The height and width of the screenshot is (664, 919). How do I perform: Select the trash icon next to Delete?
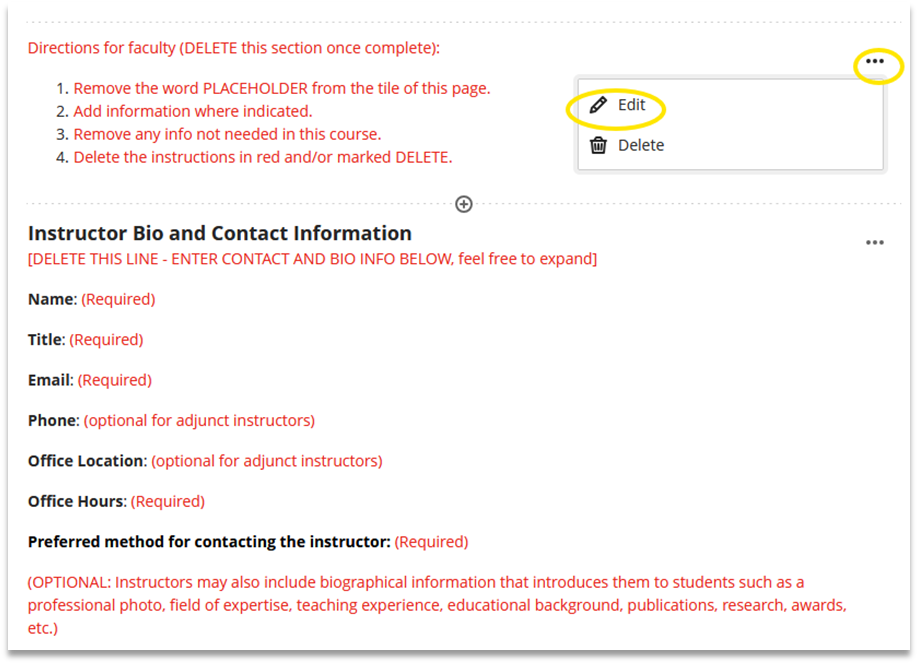pyautogui.click(x=598, y=144)
